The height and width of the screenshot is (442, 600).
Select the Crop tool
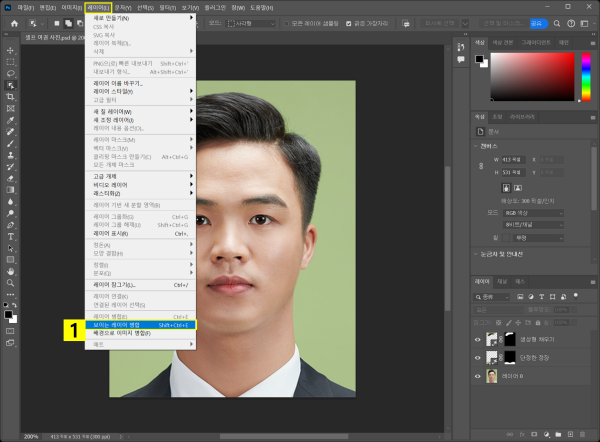pos(10,96)
